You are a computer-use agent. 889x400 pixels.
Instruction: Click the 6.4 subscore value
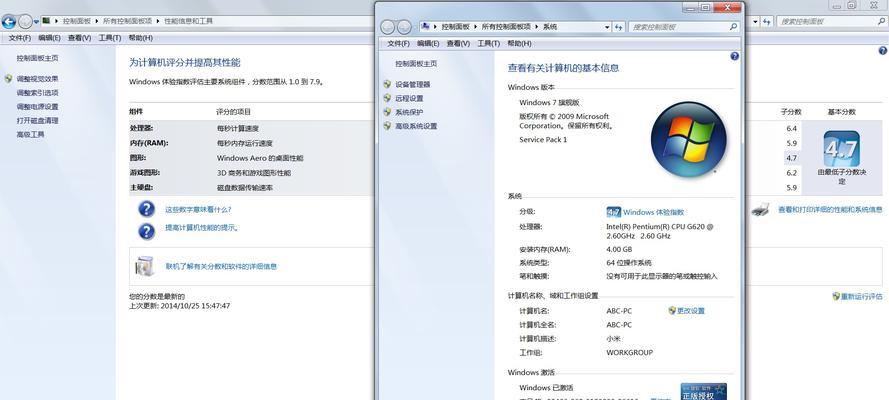(791, 129)
